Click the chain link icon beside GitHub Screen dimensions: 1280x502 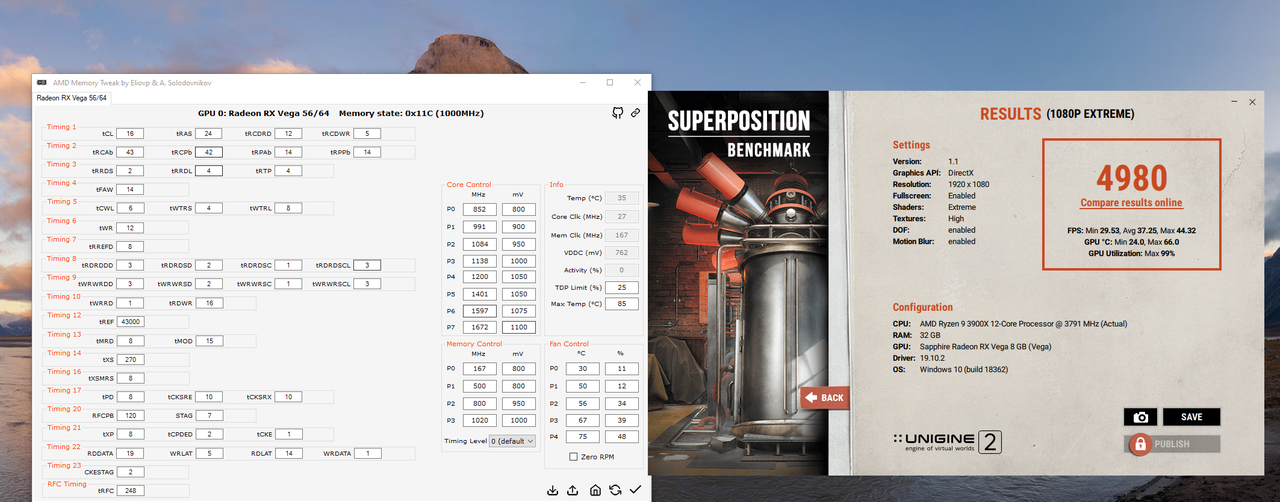pyautogui.click(x=635, y=113)
